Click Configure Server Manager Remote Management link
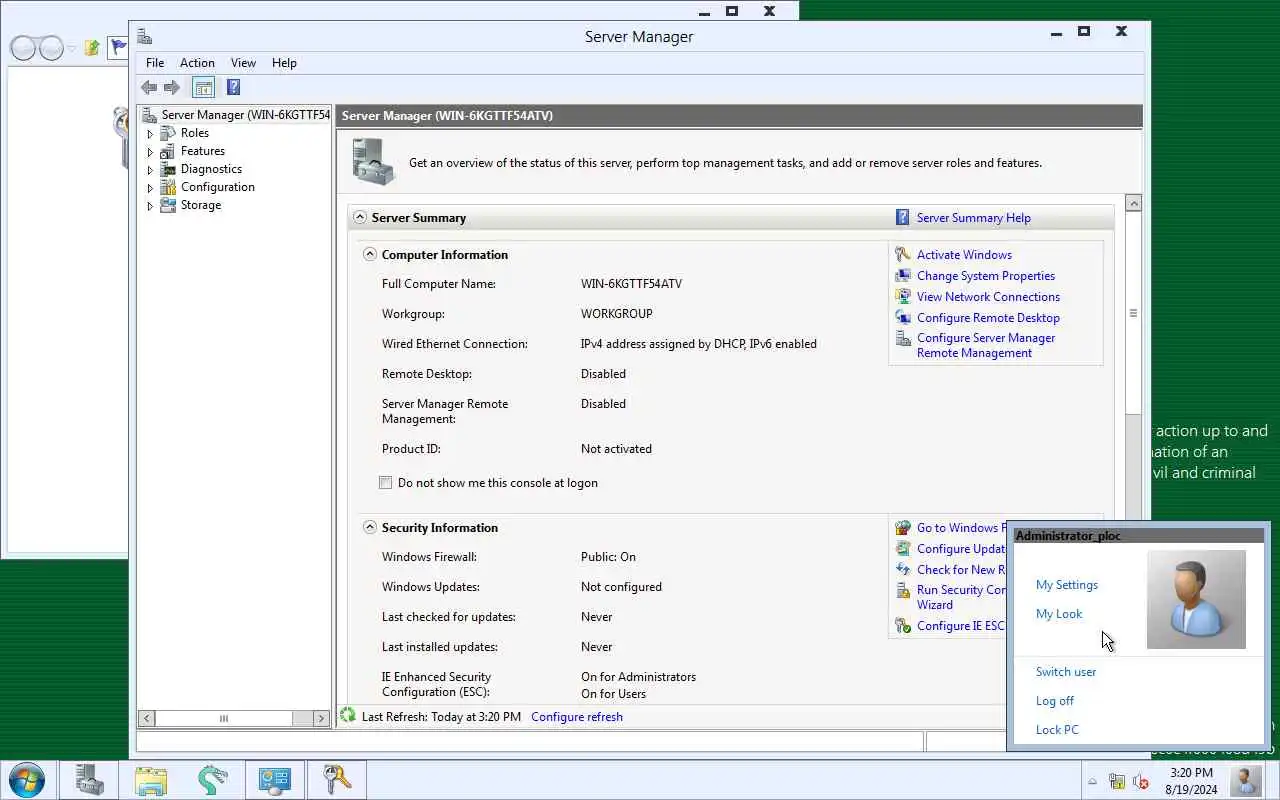This screenshot has height=800, width=1280. (986, 345)
